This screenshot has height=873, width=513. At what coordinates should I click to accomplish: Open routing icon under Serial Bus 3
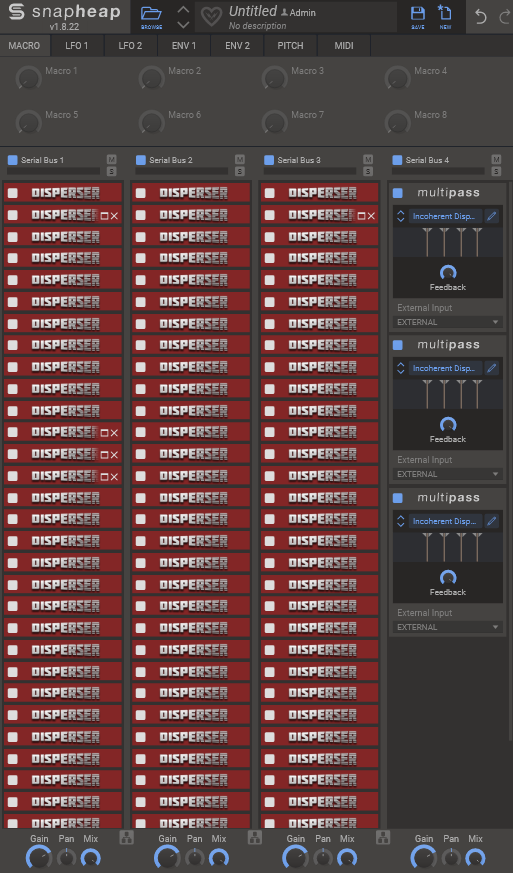pos(383,837)
